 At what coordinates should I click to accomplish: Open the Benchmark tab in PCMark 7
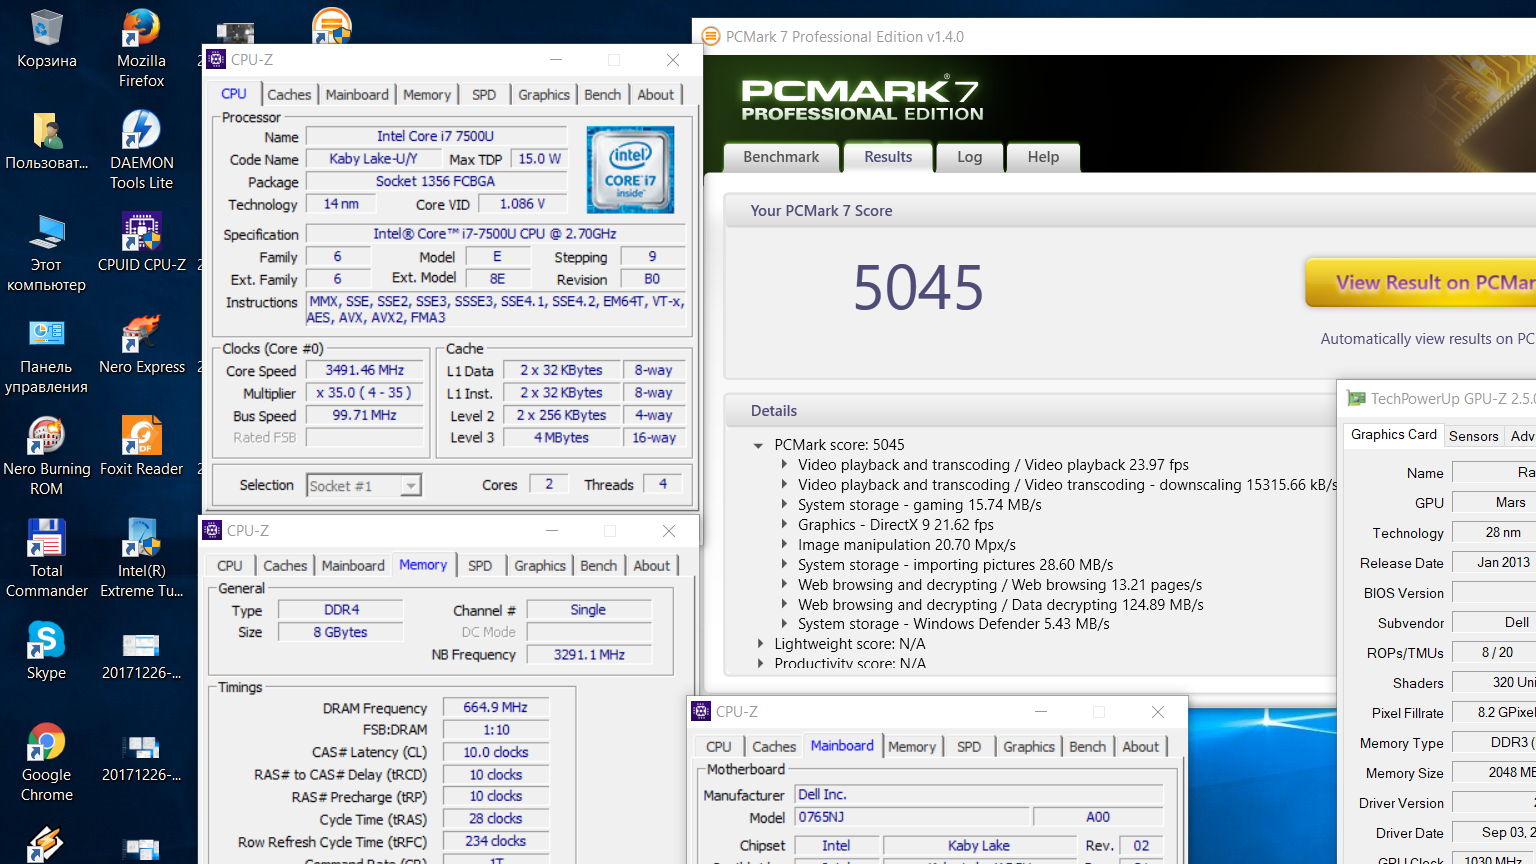(x=781, y=157)
